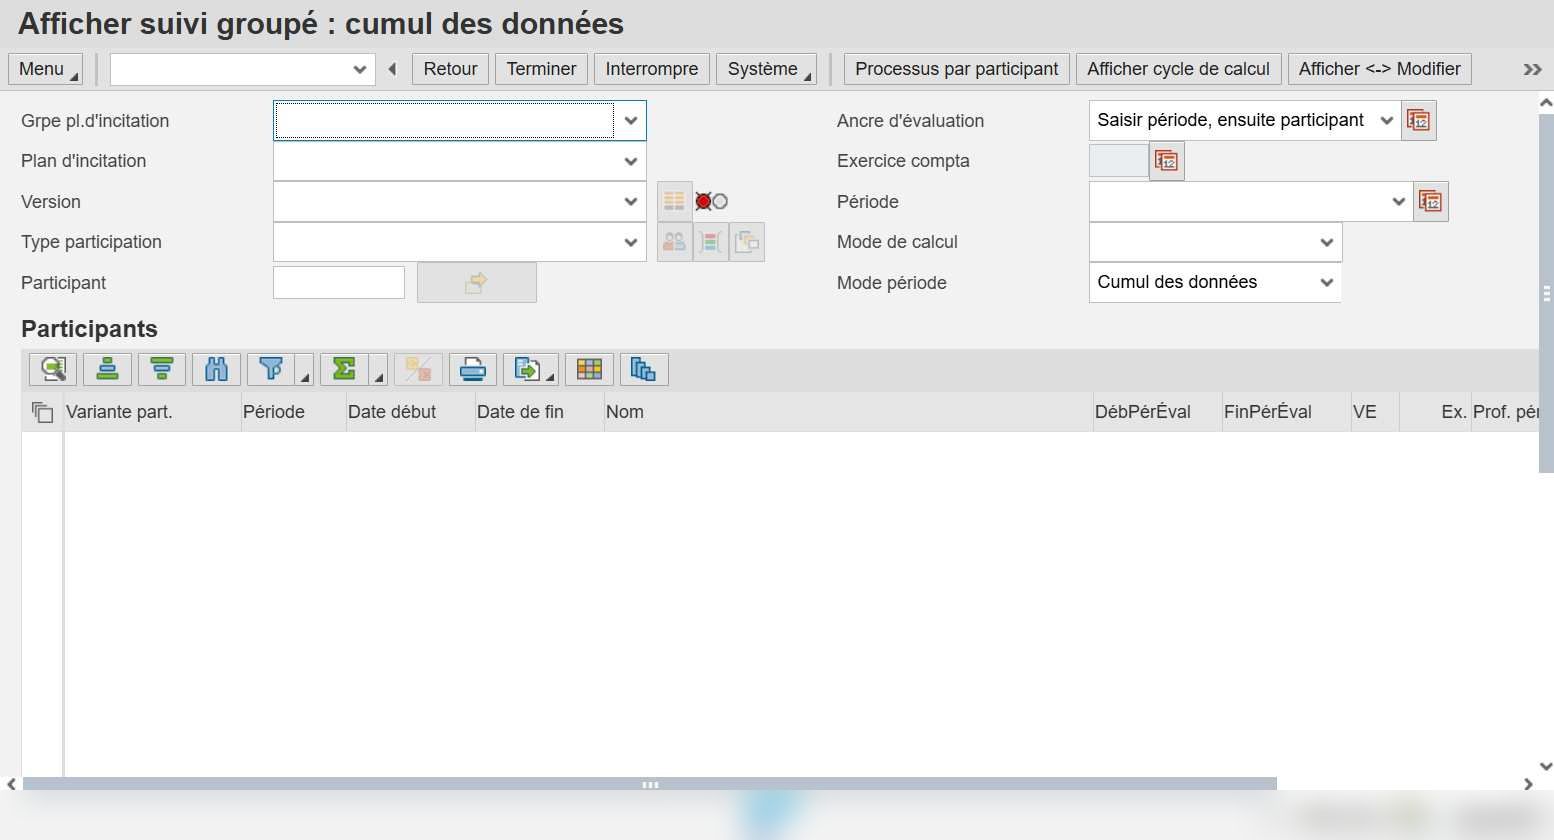Click the Nom column header
Image resolution: width=1554 pixels, height=840 pixels.
[848, 412]
